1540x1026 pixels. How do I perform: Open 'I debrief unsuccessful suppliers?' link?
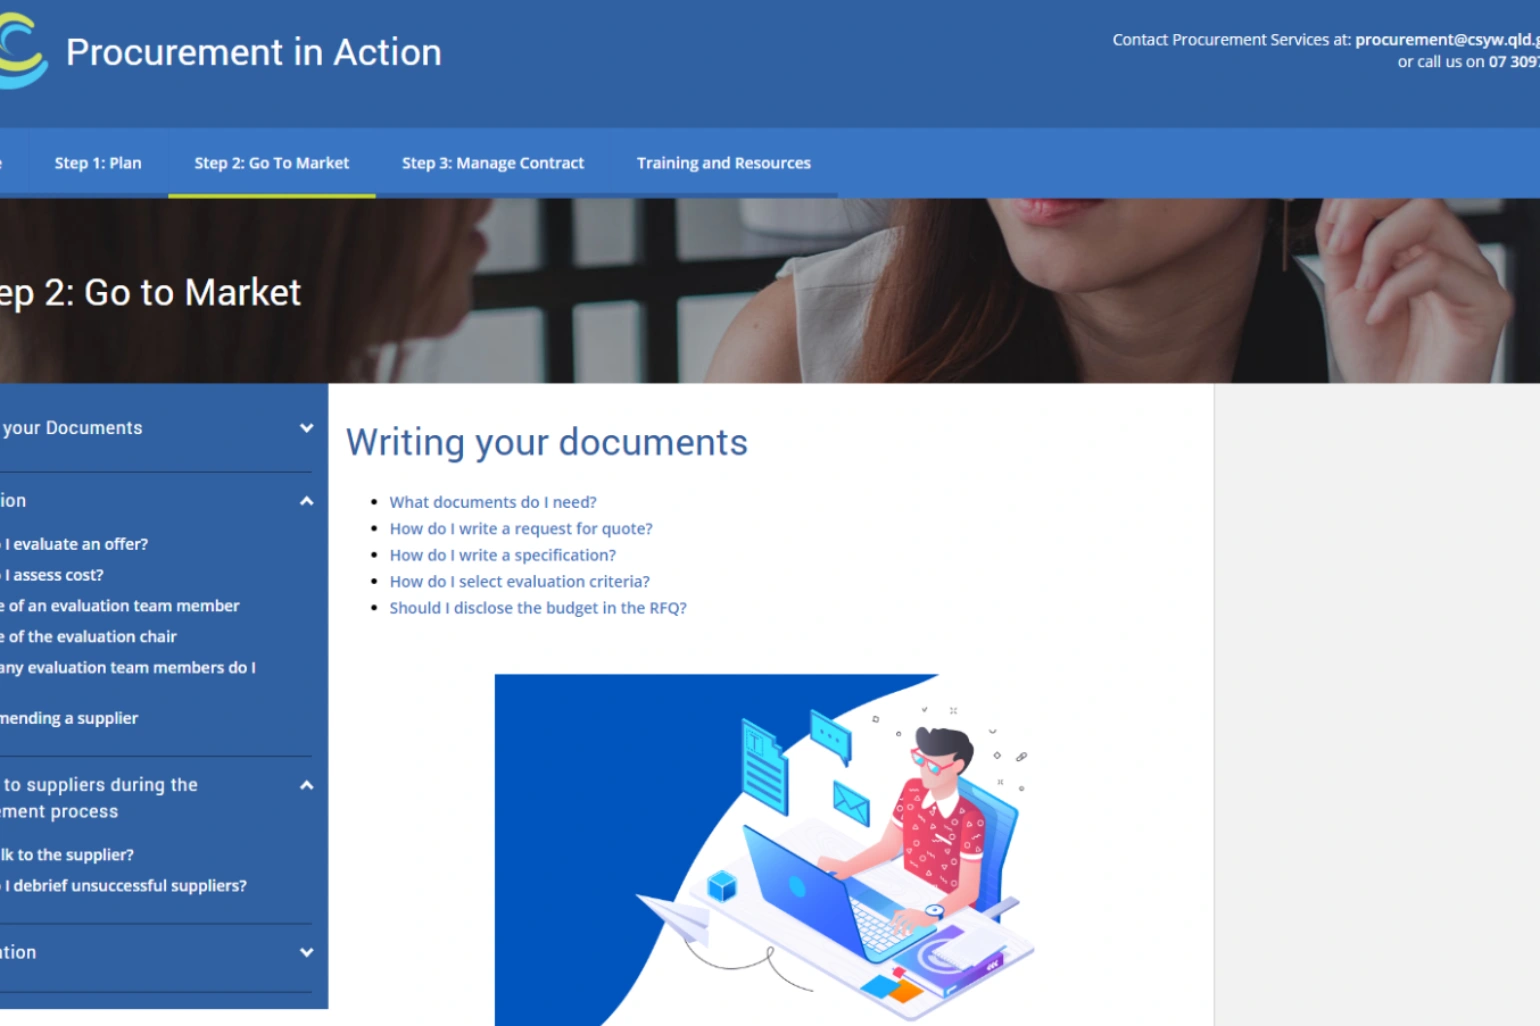click(123, 886)
